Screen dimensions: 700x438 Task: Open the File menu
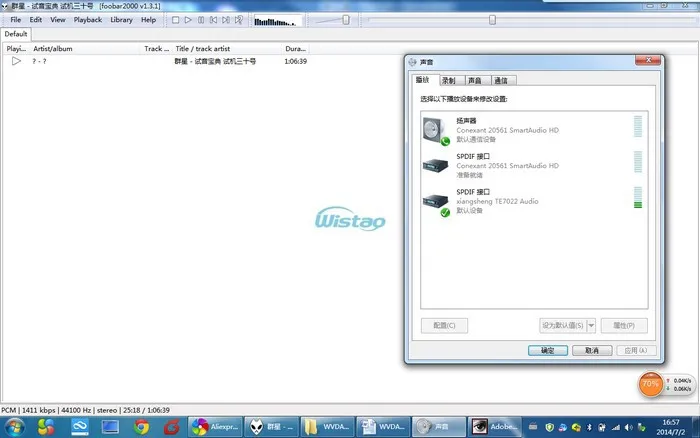click(16, 20)
